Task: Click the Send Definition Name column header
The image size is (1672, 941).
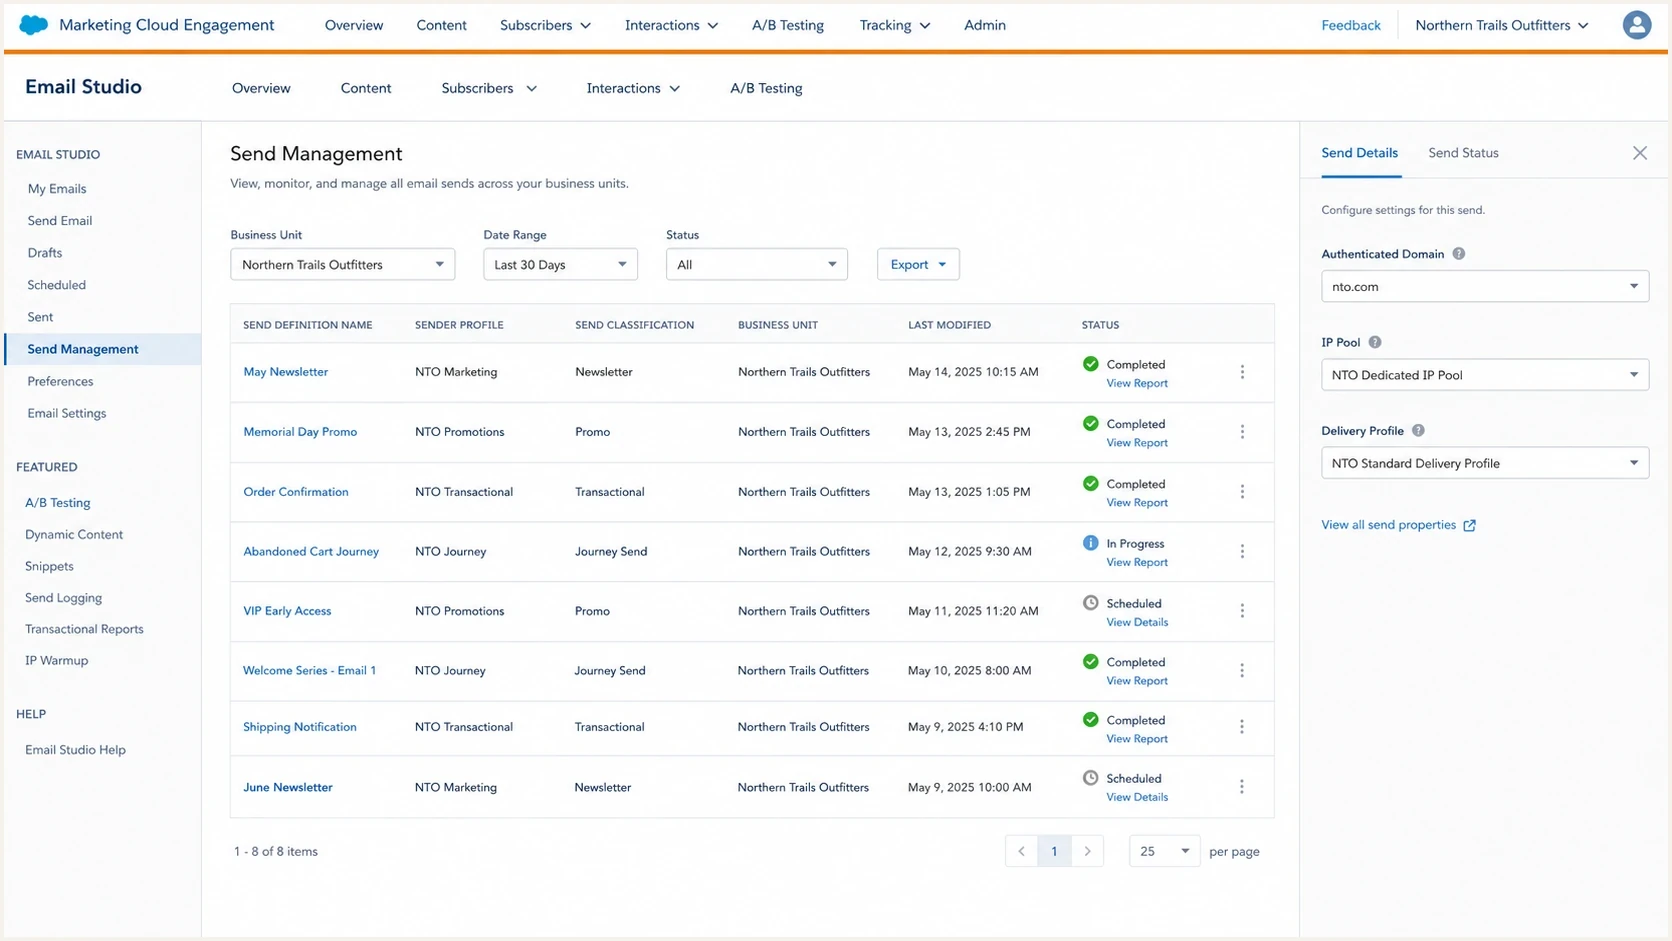Action: point(307,325)
